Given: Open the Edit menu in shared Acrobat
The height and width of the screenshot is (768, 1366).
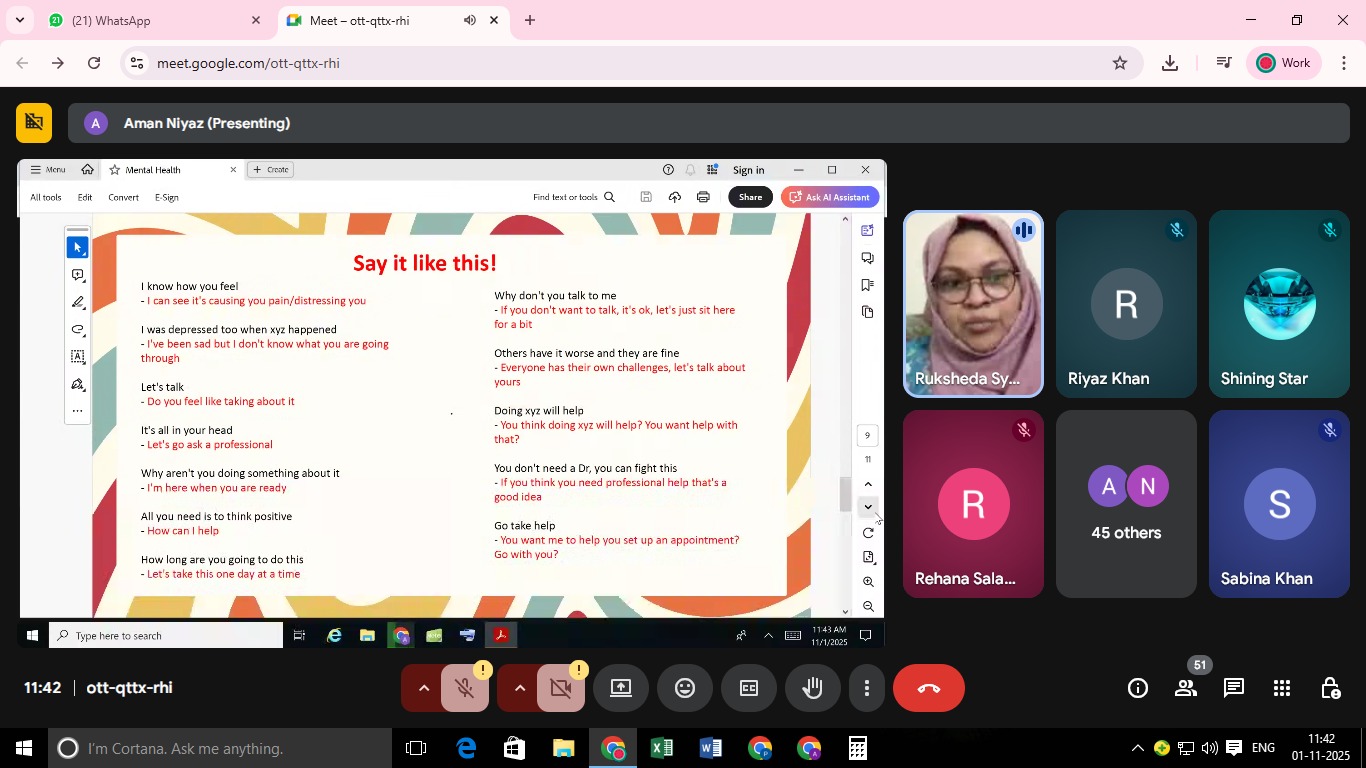Looking at the screenshot, I should (85, 198).
